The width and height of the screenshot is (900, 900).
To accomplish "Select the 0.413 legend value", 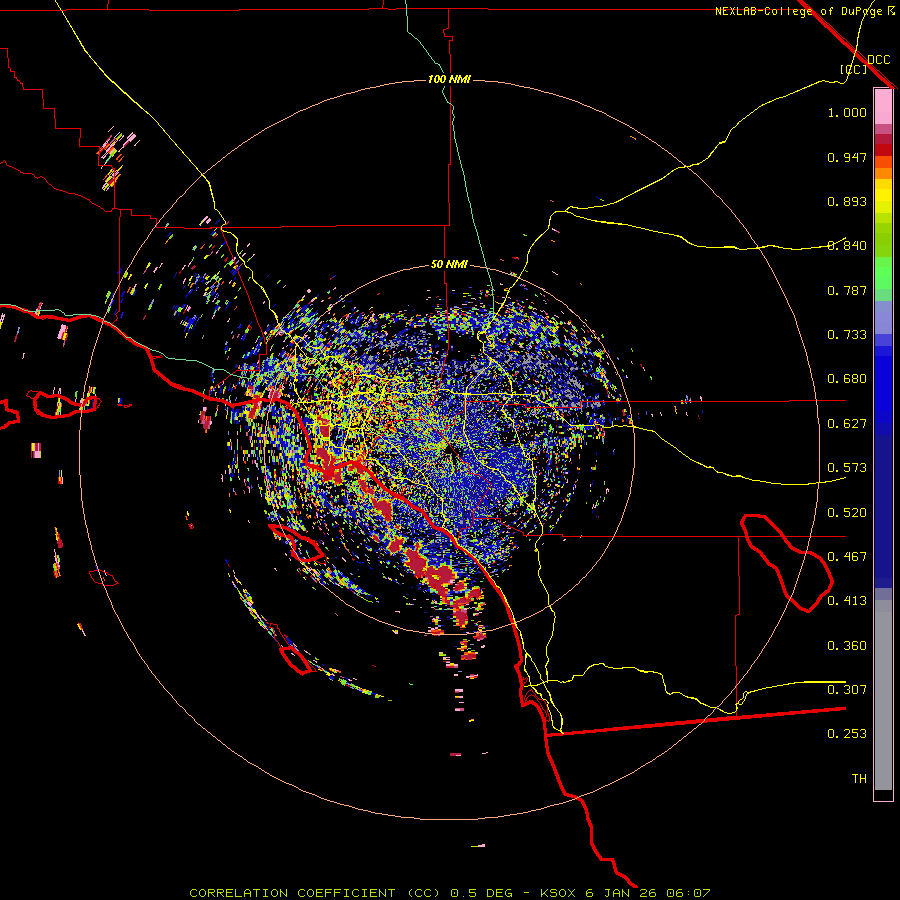I will coord(847,601).
